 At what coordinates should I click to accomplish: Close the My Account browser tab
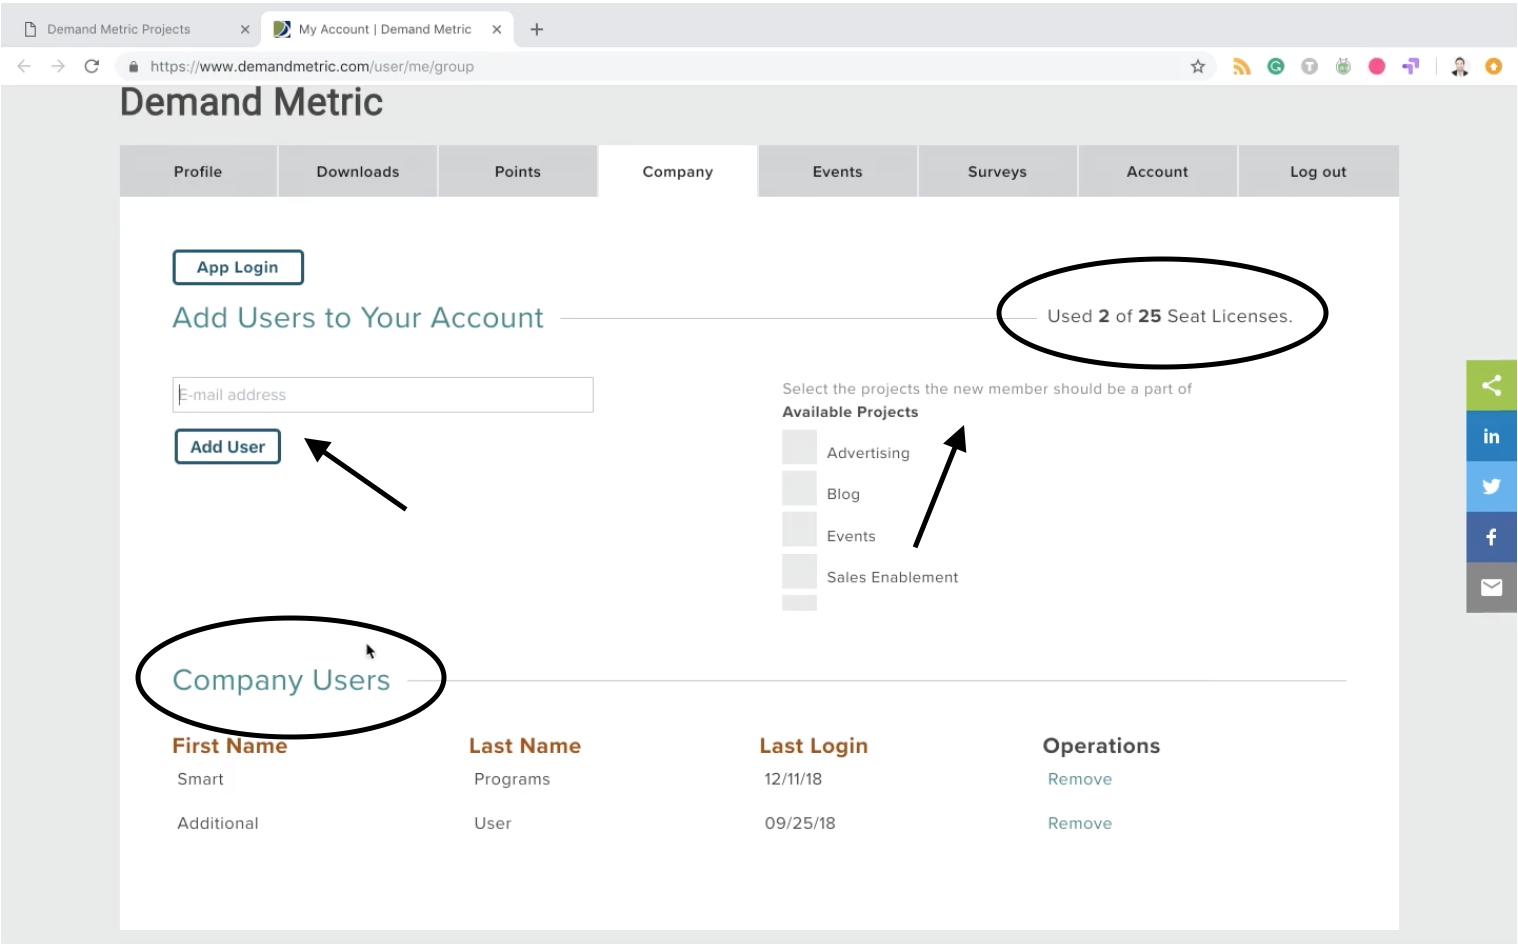click(497, 29)
